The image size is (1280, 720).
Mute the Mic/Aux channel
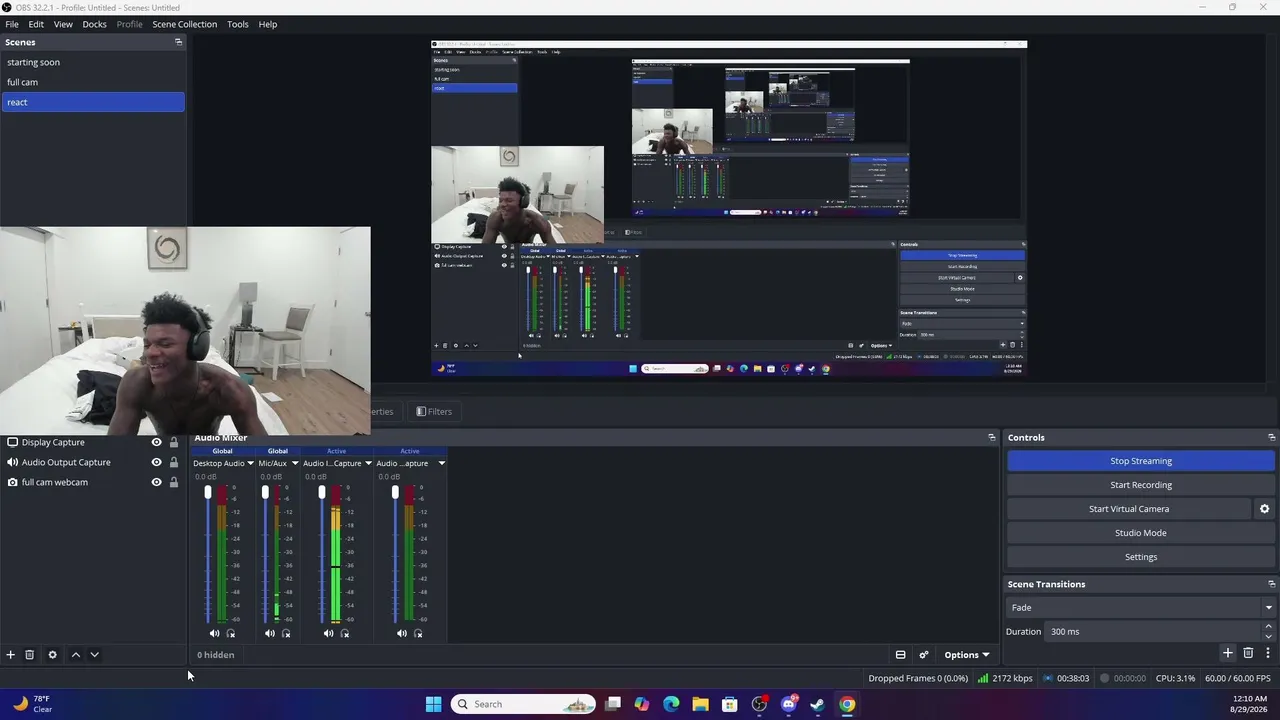[269, 633]
